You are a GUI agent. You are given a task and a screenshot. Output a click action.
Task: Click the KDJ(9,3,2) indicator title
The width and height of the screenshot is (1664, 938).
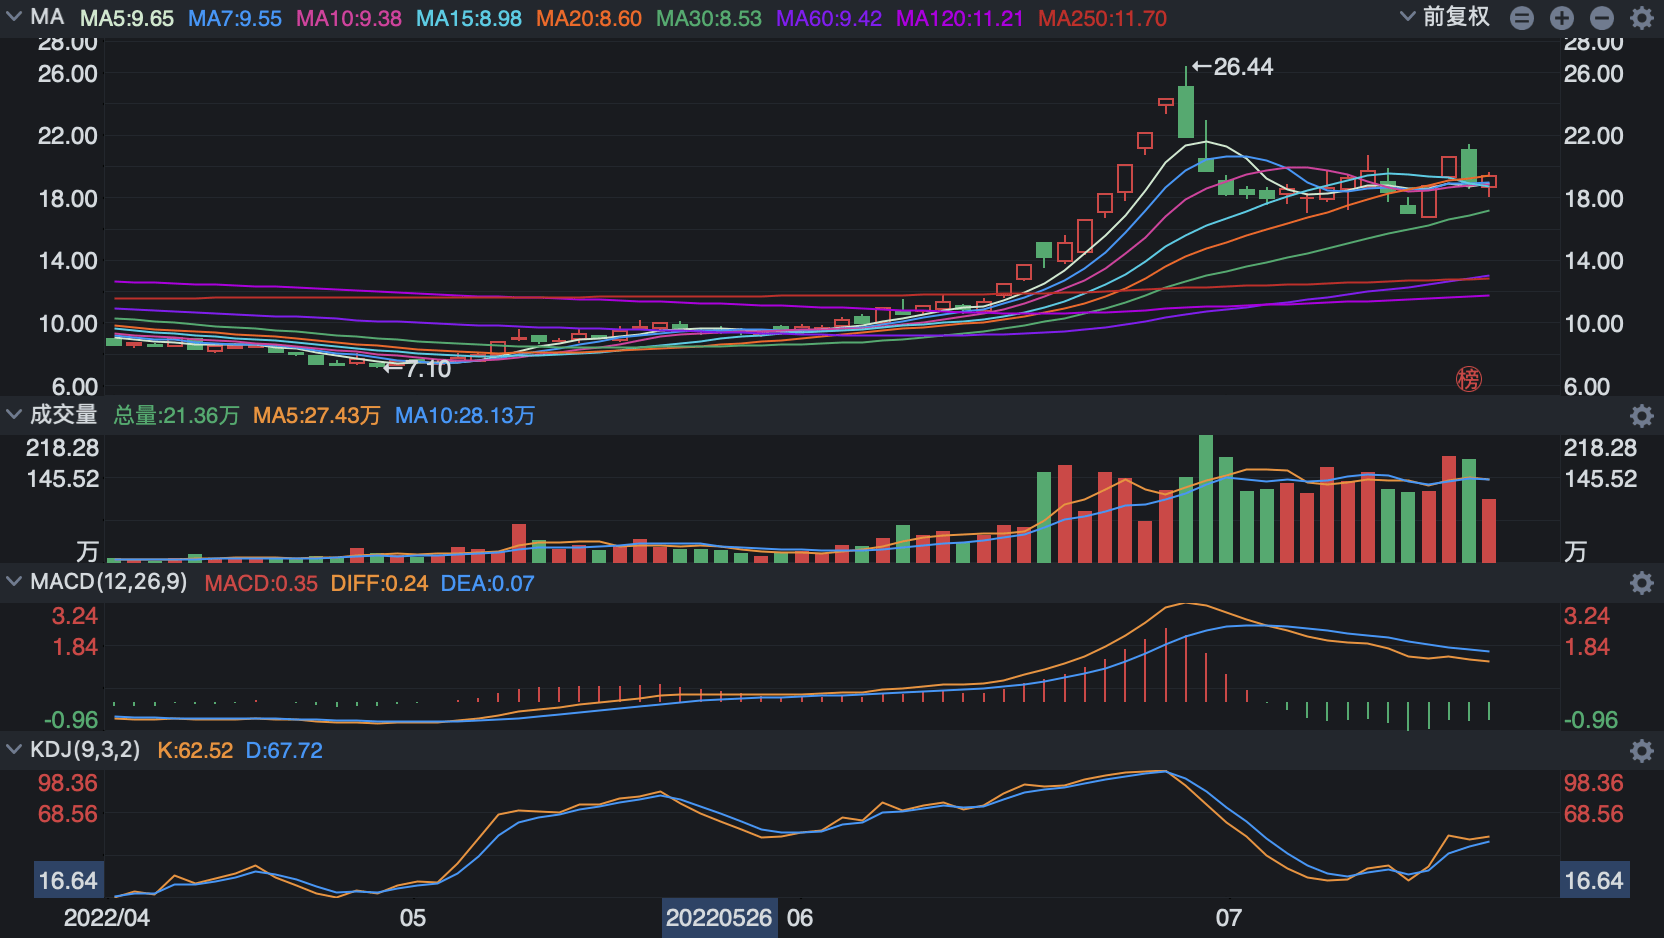85,749
